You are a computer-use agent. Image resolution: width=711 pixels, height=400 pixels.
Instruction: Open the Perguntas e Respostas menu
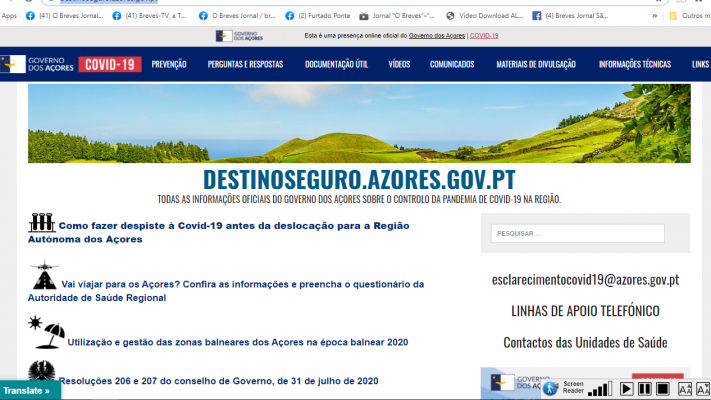[x=245, y=64]
